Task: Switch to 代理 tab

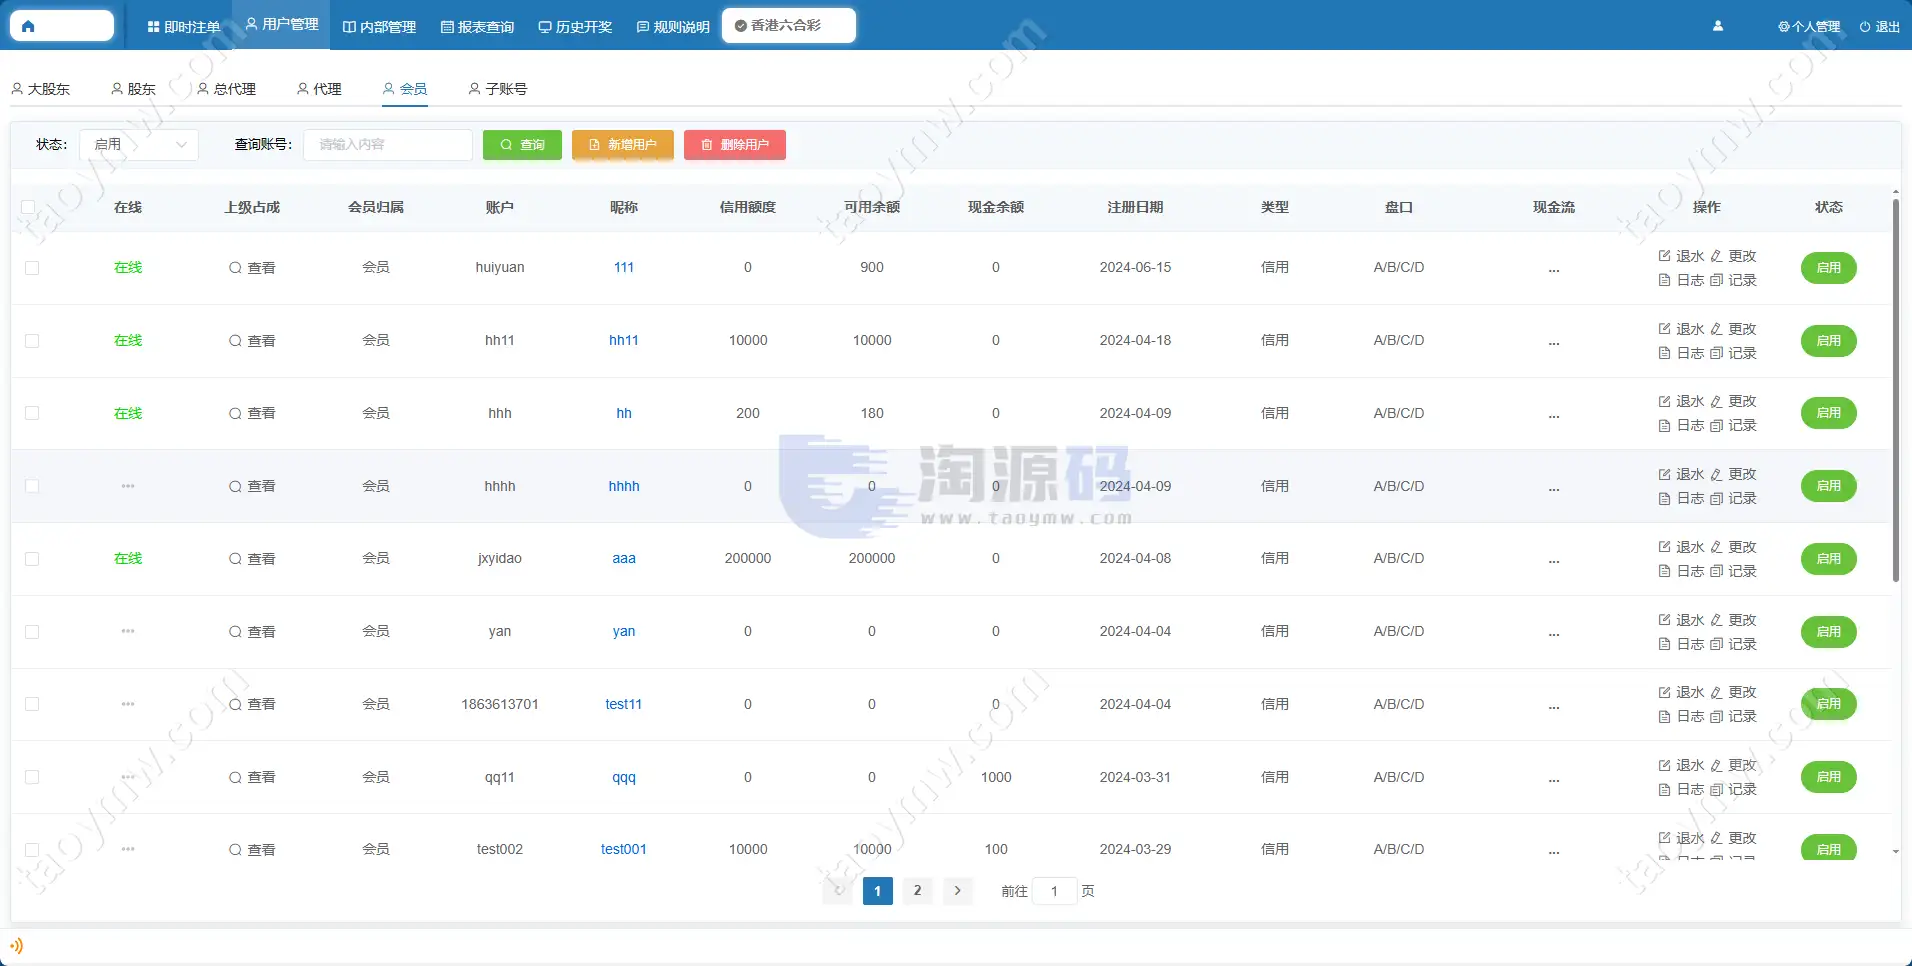Action: (320, 89)
